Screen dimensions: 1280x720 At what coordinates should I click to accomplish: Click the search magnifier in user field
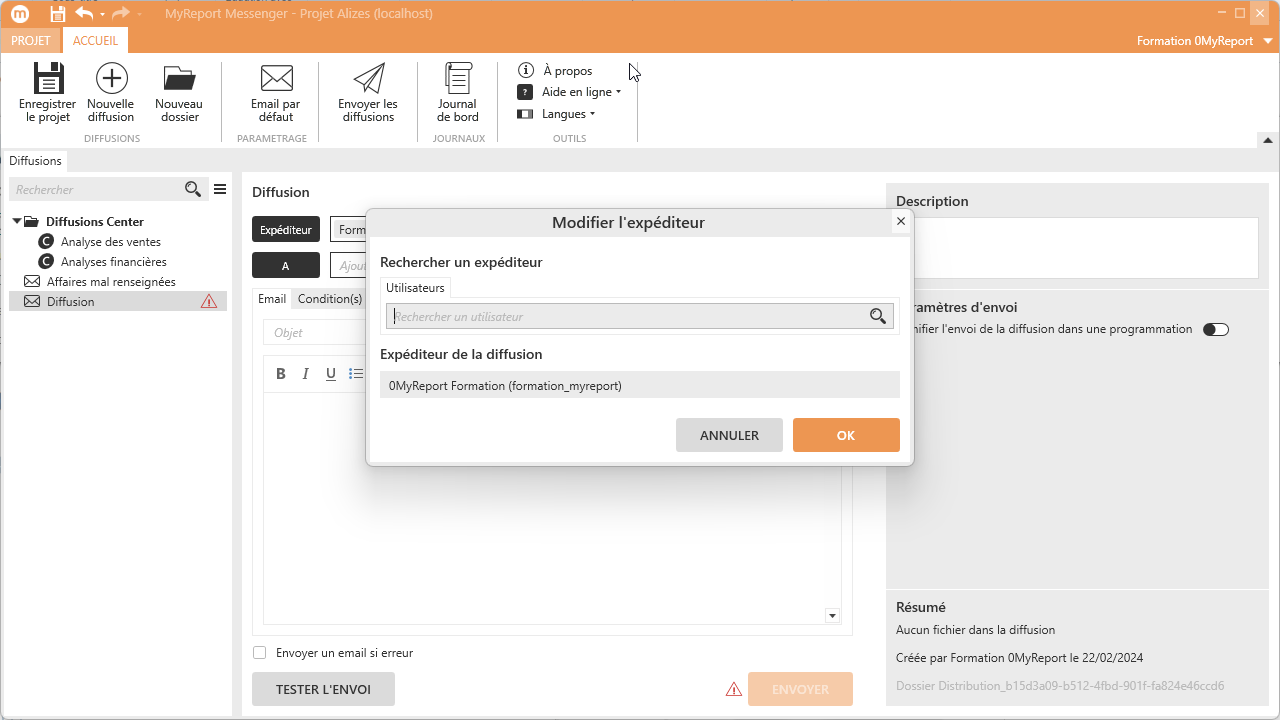[878, 317]
